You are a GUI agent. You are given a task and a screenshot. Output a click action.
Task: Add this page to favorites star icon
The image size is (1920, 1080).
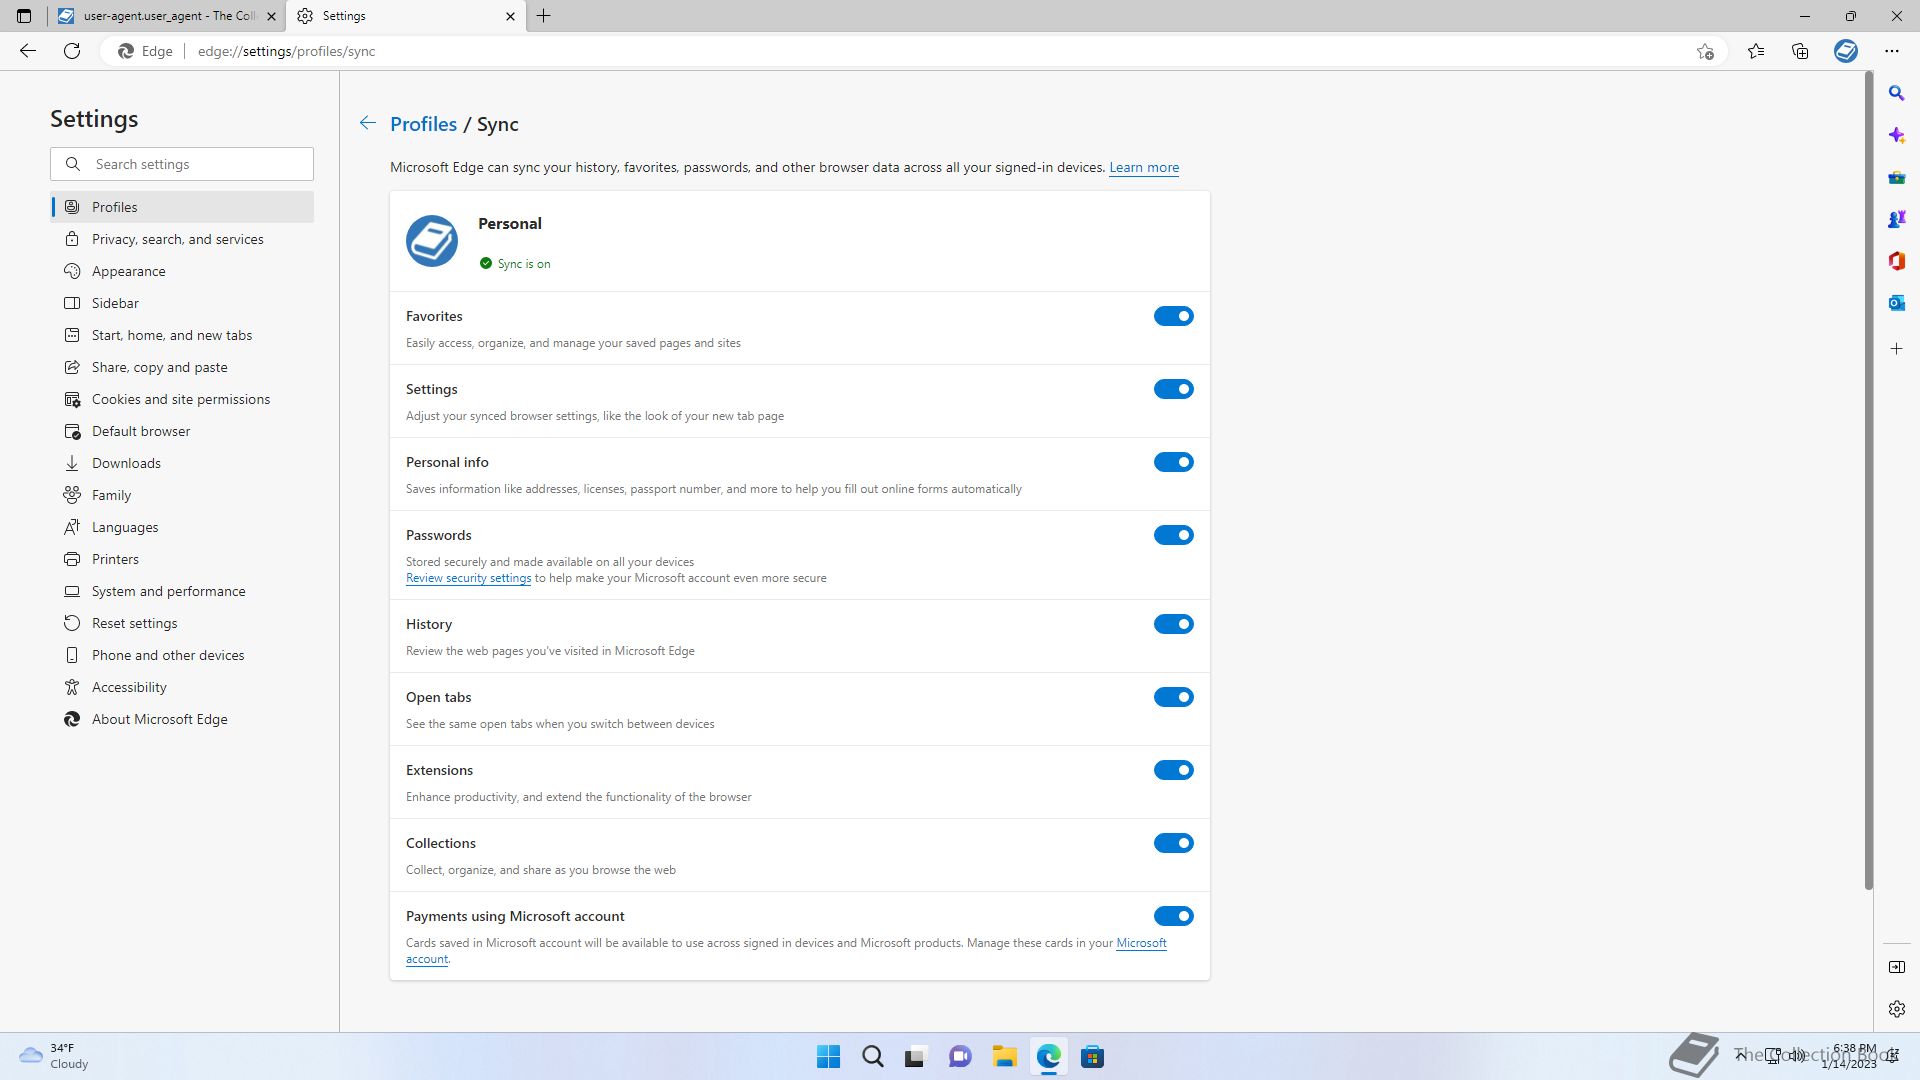pyautogui.click(x=1705, y=51)
